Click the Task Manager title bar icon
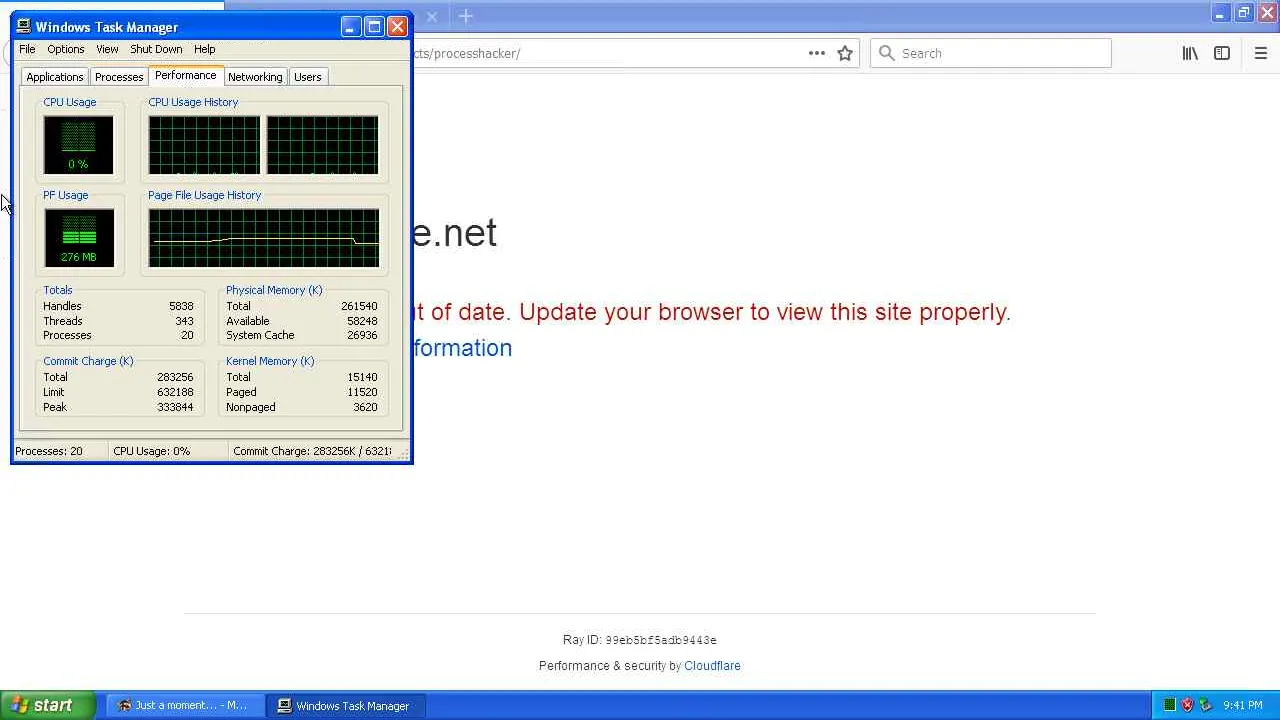Screen dimensions: 1280x720 click(x=24, y=27)
